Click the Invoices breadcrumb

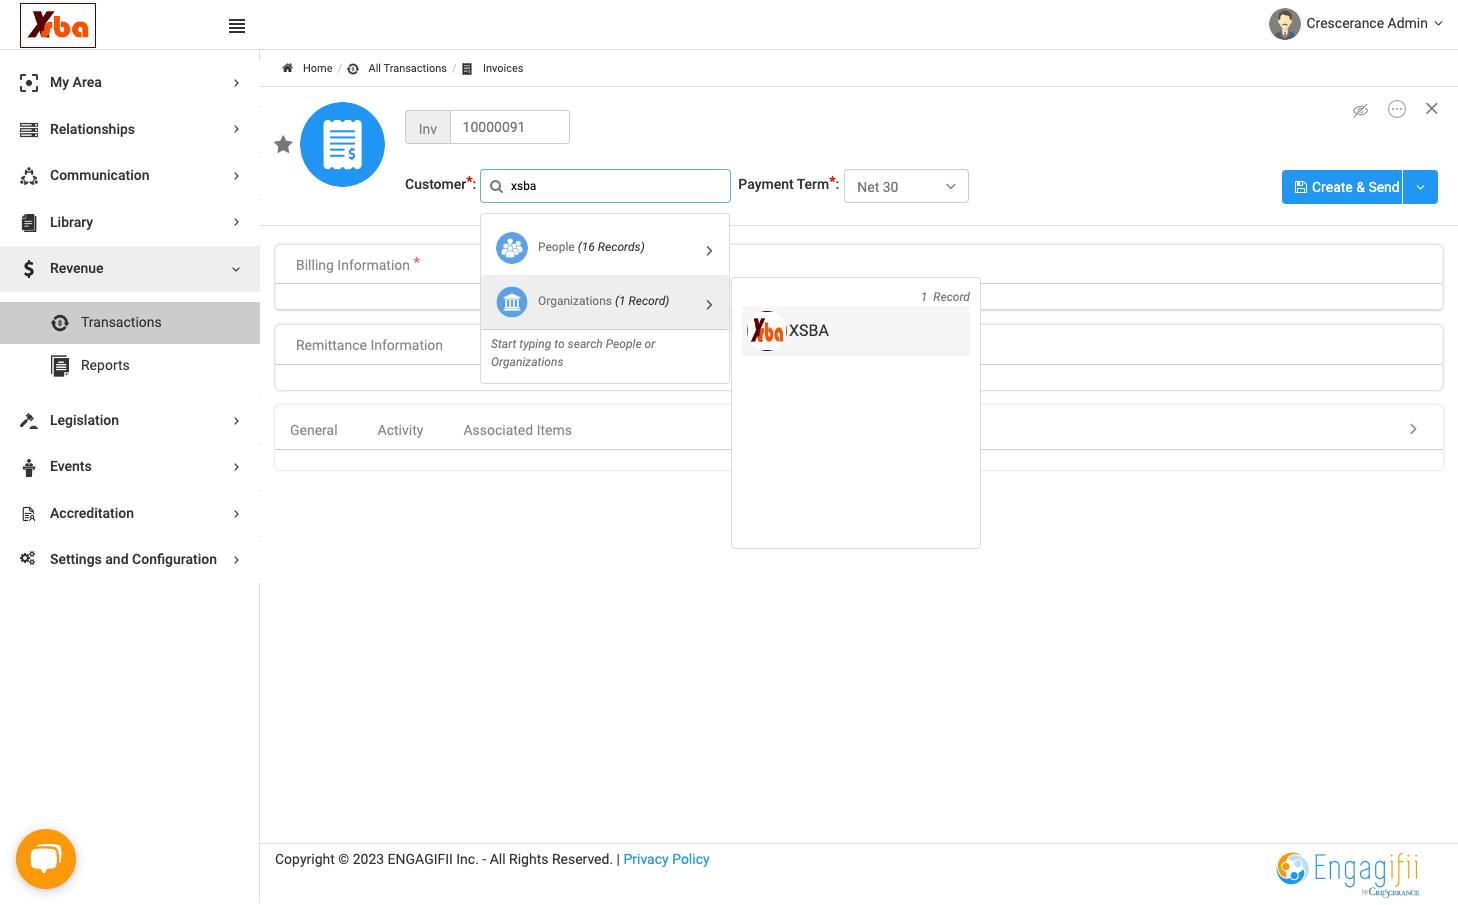pyautogui.click(x=503, y=68)
